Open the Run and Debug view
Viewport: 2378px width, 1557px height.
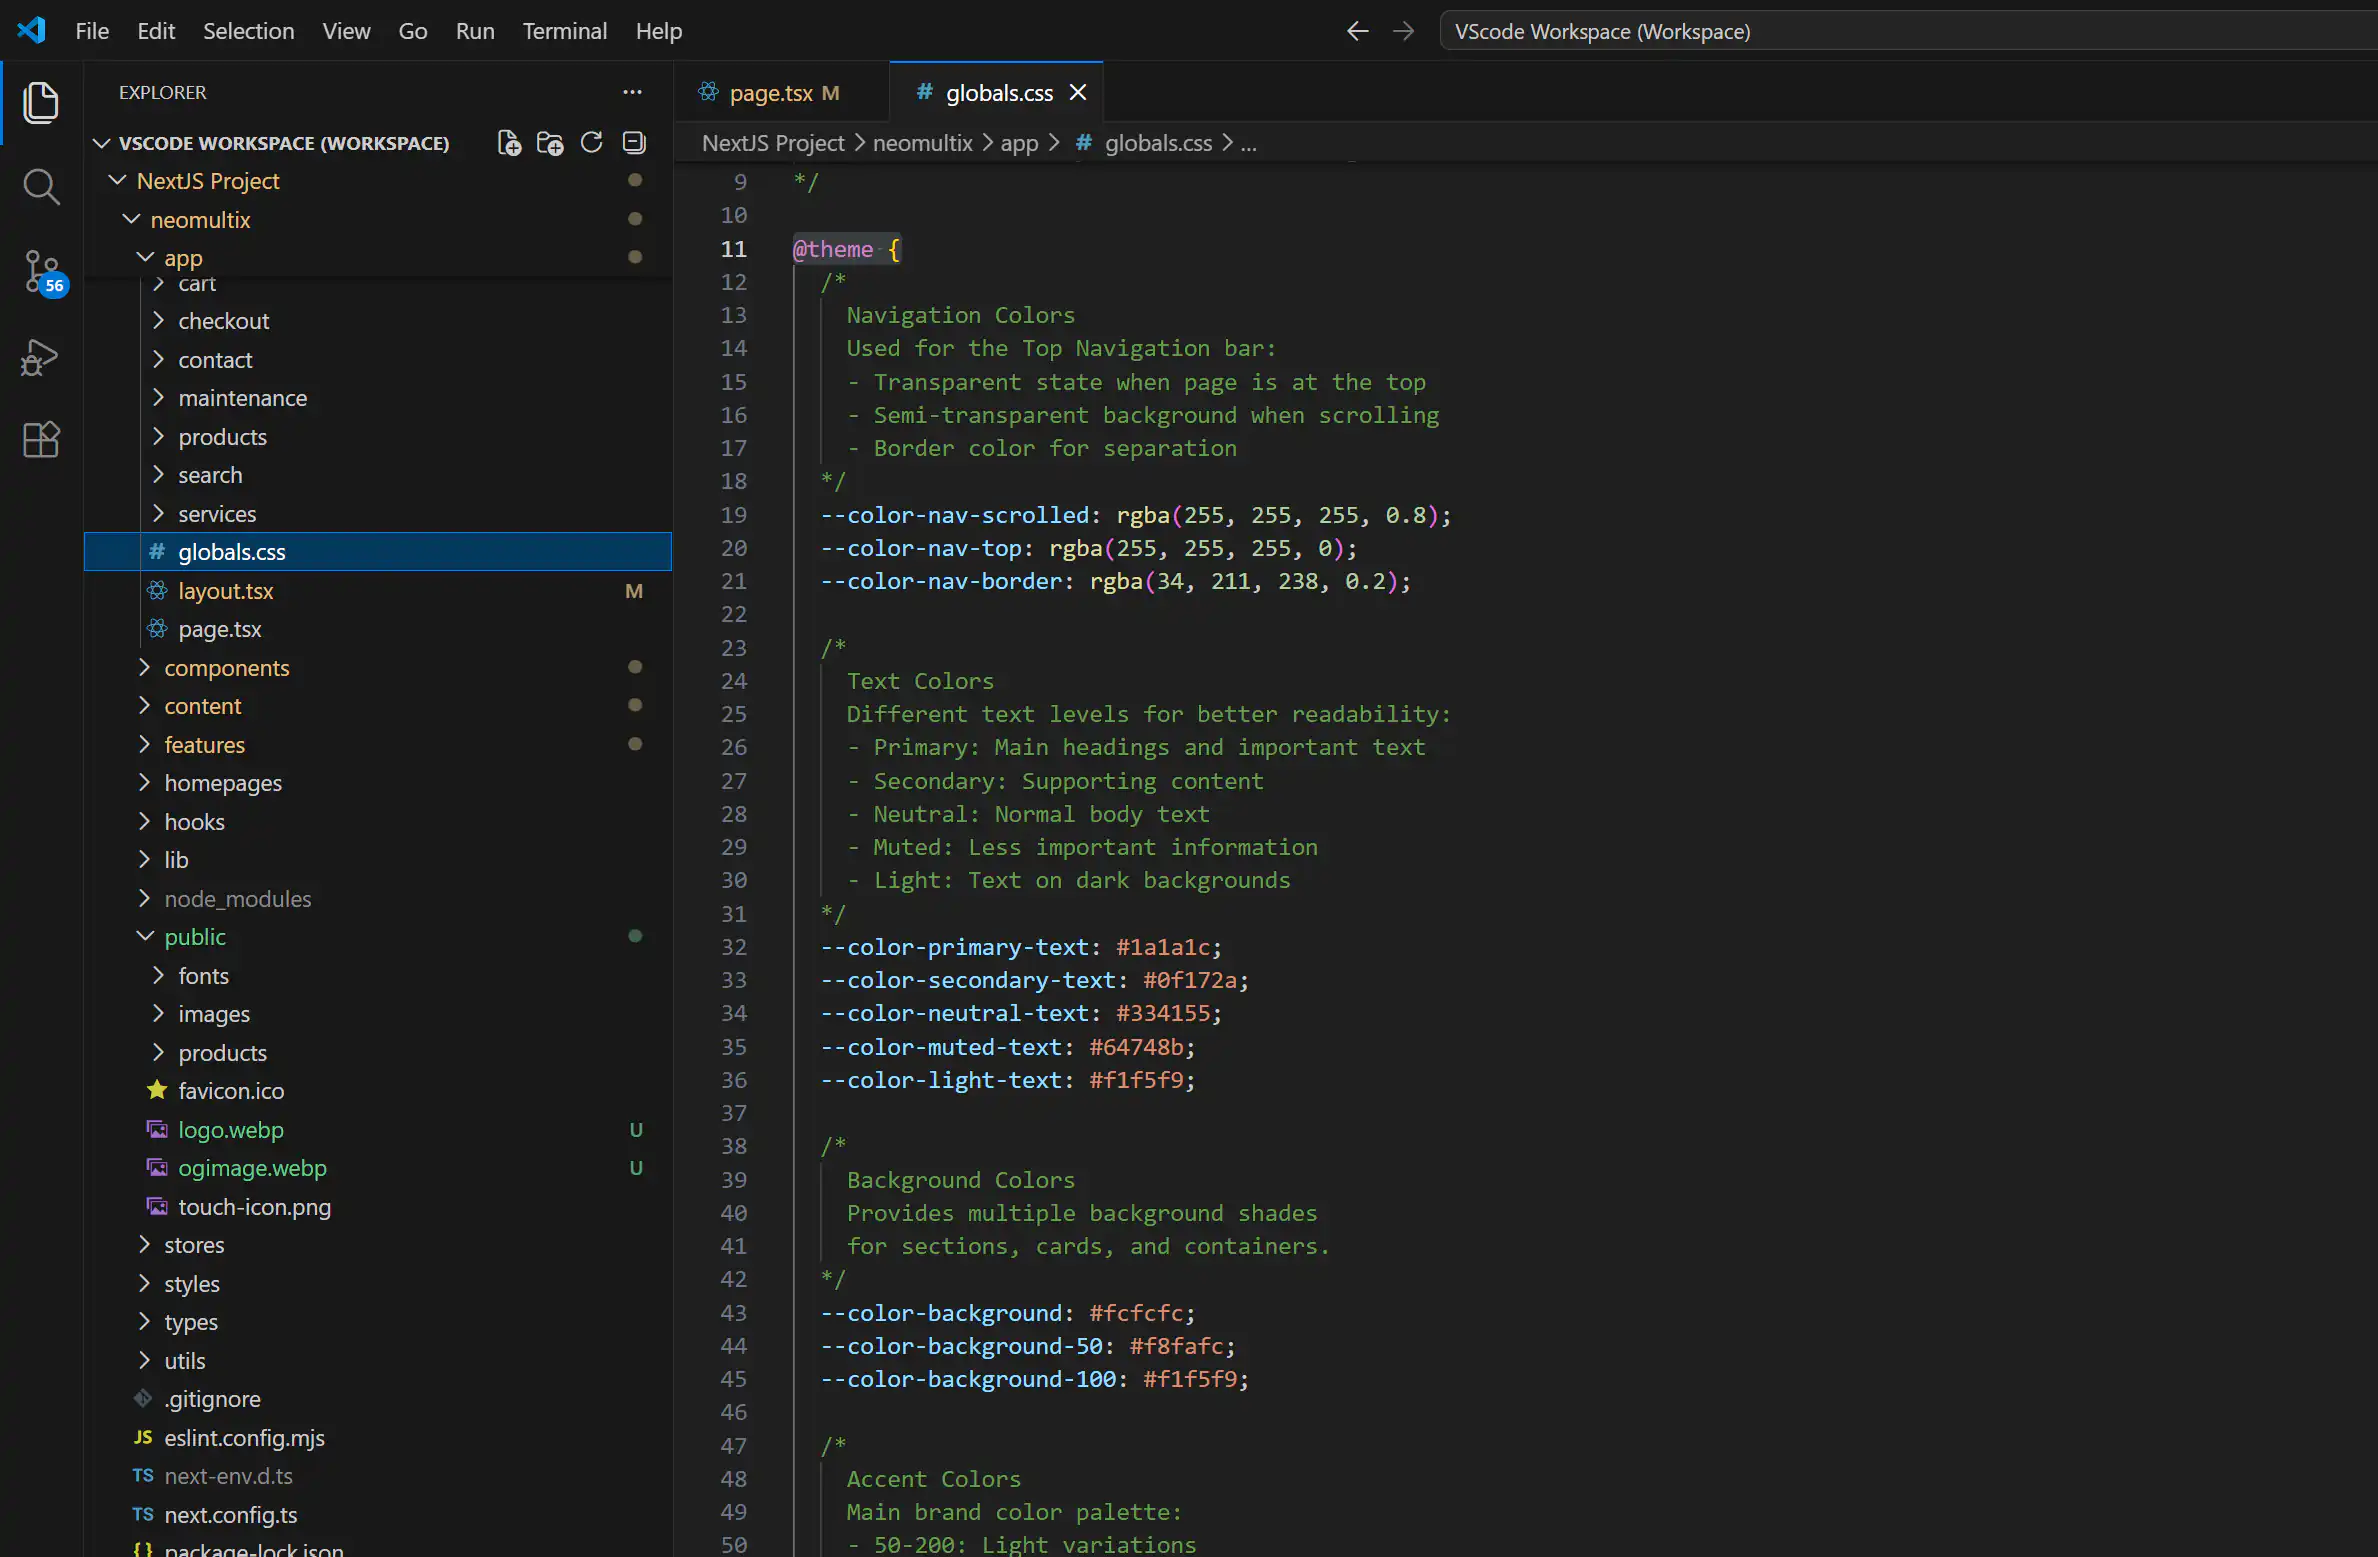pos(41,356)
